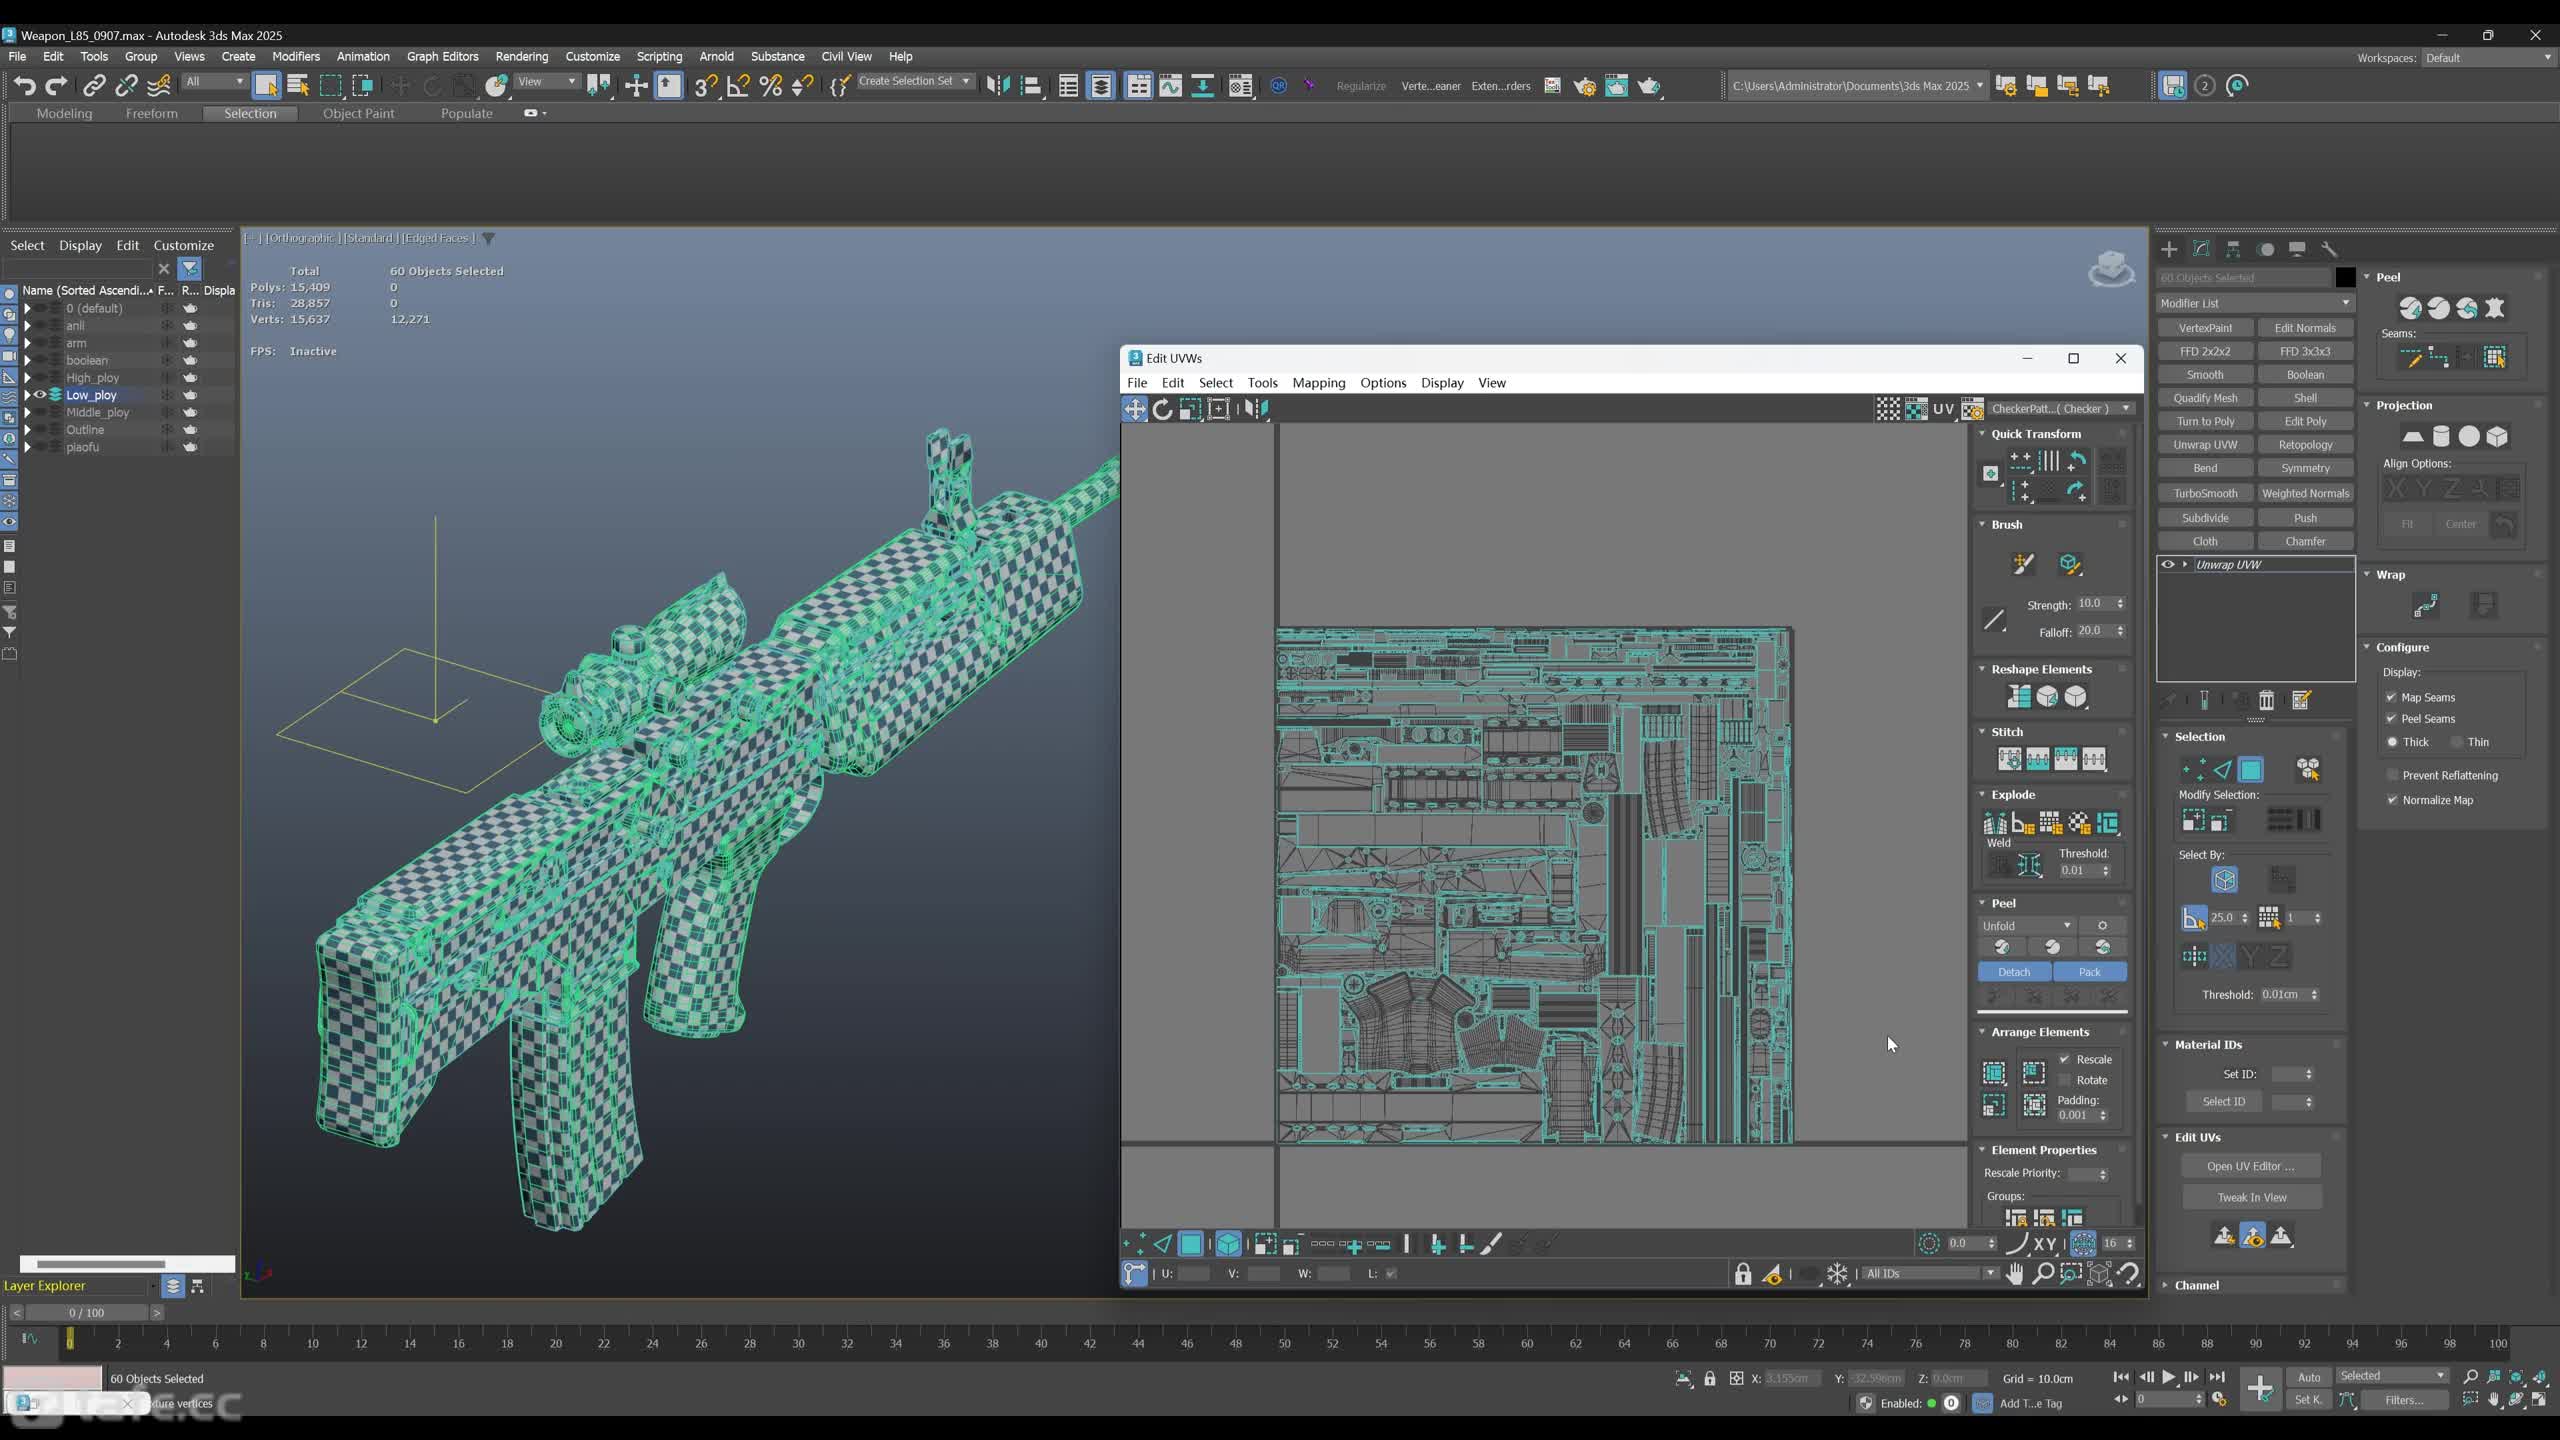Image resolution: width=2560 pixels, height=1440 pixels.
Task: Open the Modify command panel tab
Action: pos(2201,250)
